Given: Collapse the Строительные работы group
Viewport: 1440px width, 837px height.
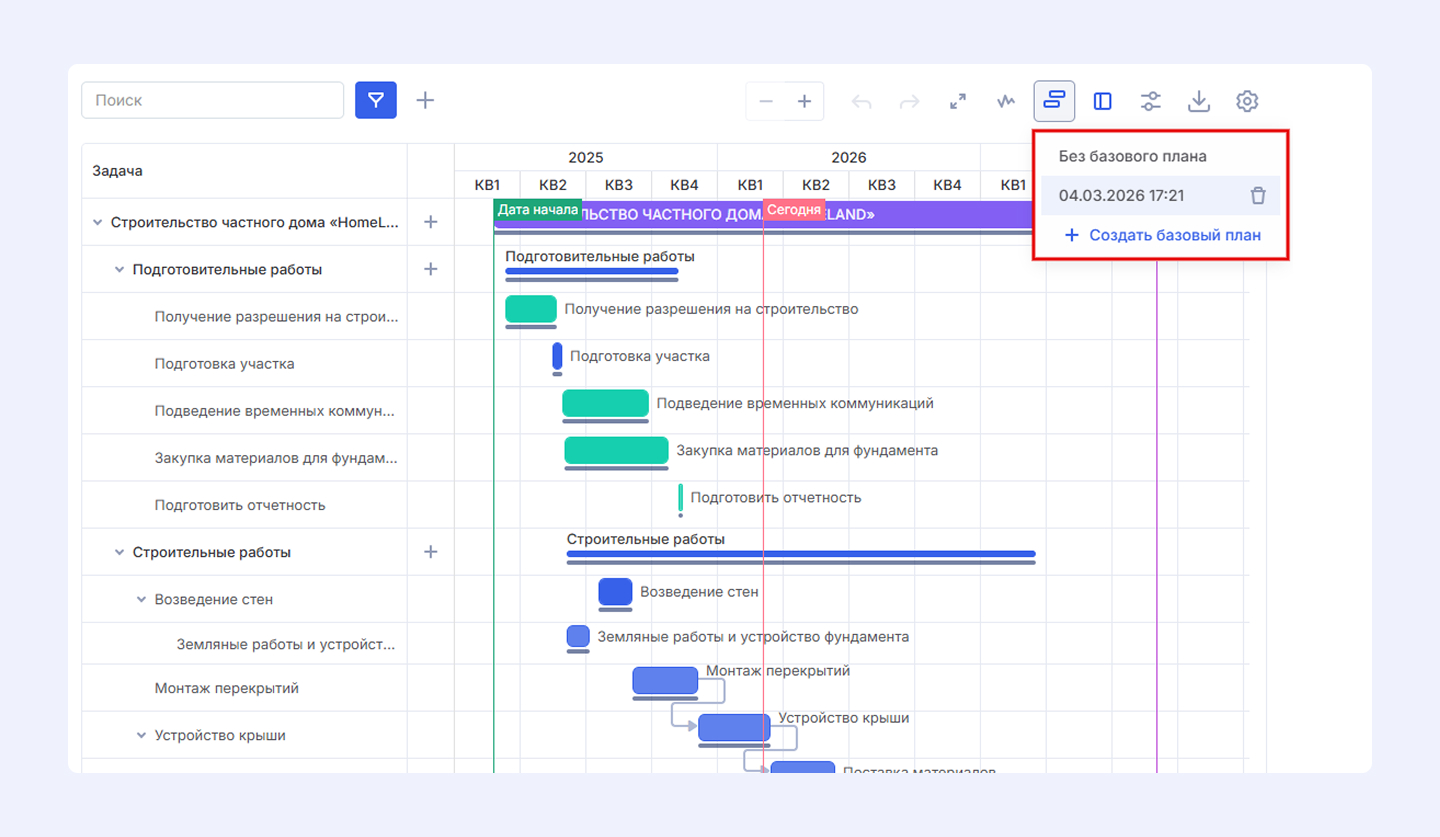Looking at the screenshot, I should point(120,552).
